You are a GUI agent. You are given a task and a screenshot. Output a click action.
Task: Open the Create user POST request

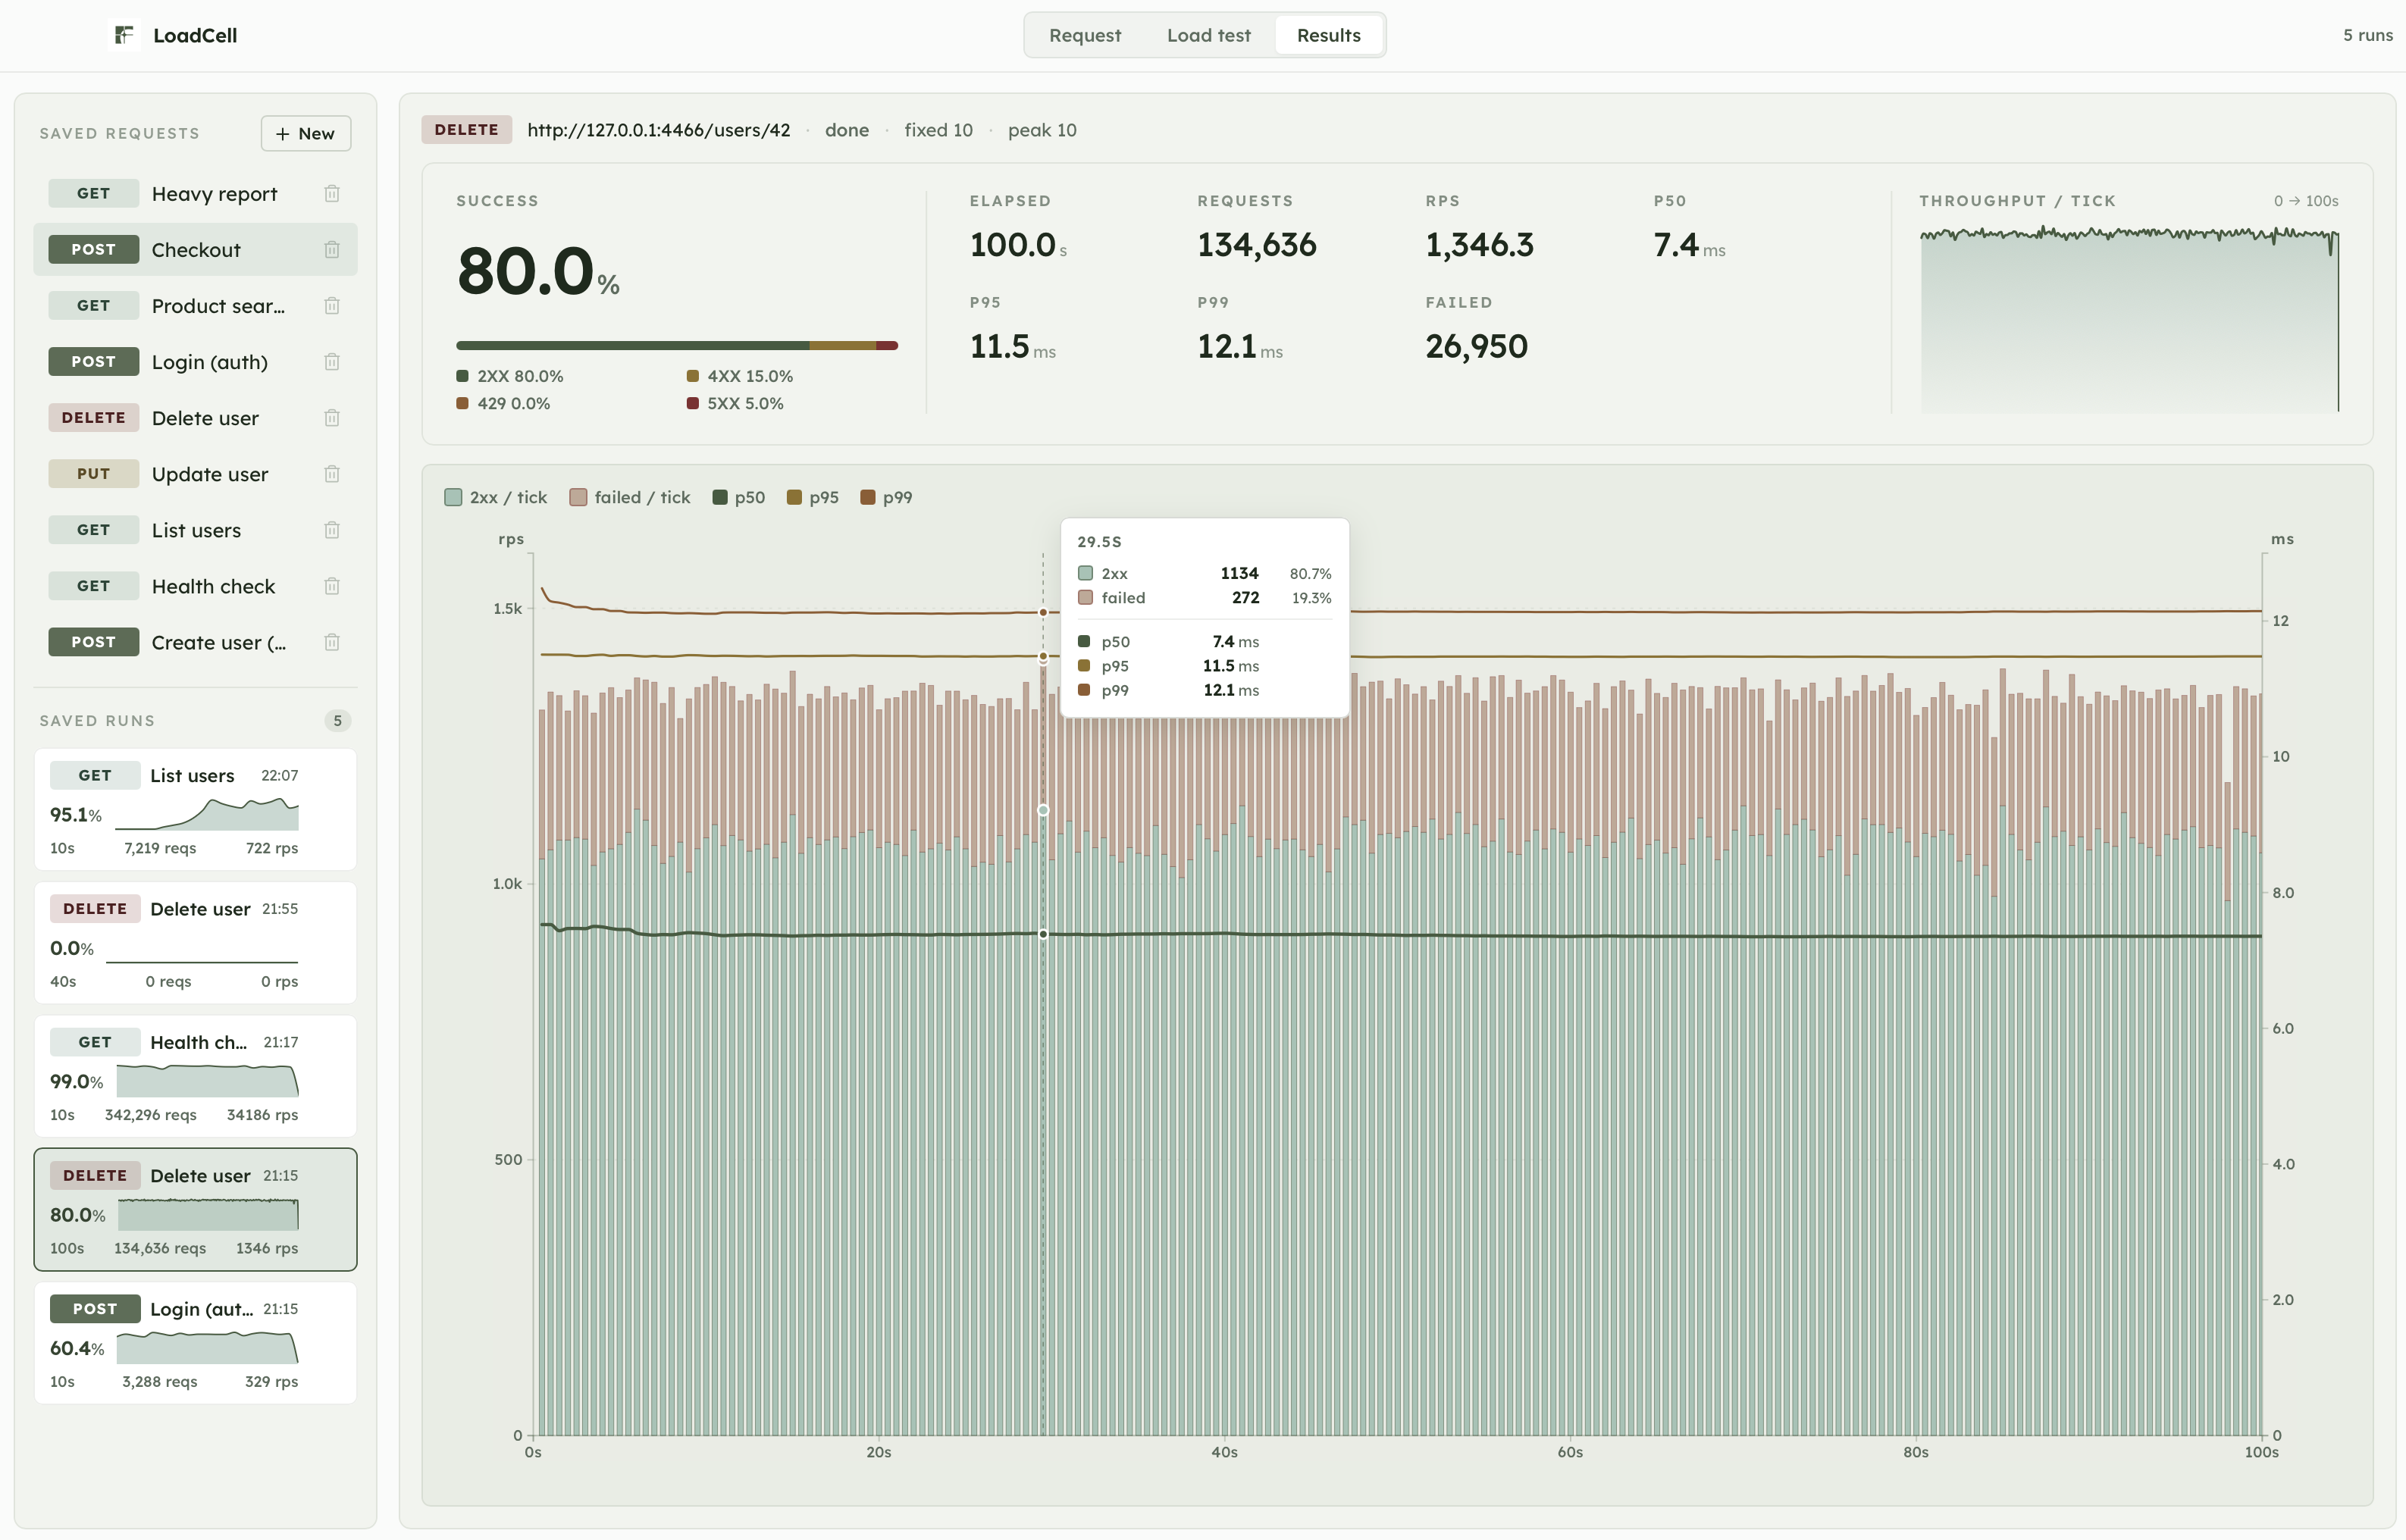(195, 642)
